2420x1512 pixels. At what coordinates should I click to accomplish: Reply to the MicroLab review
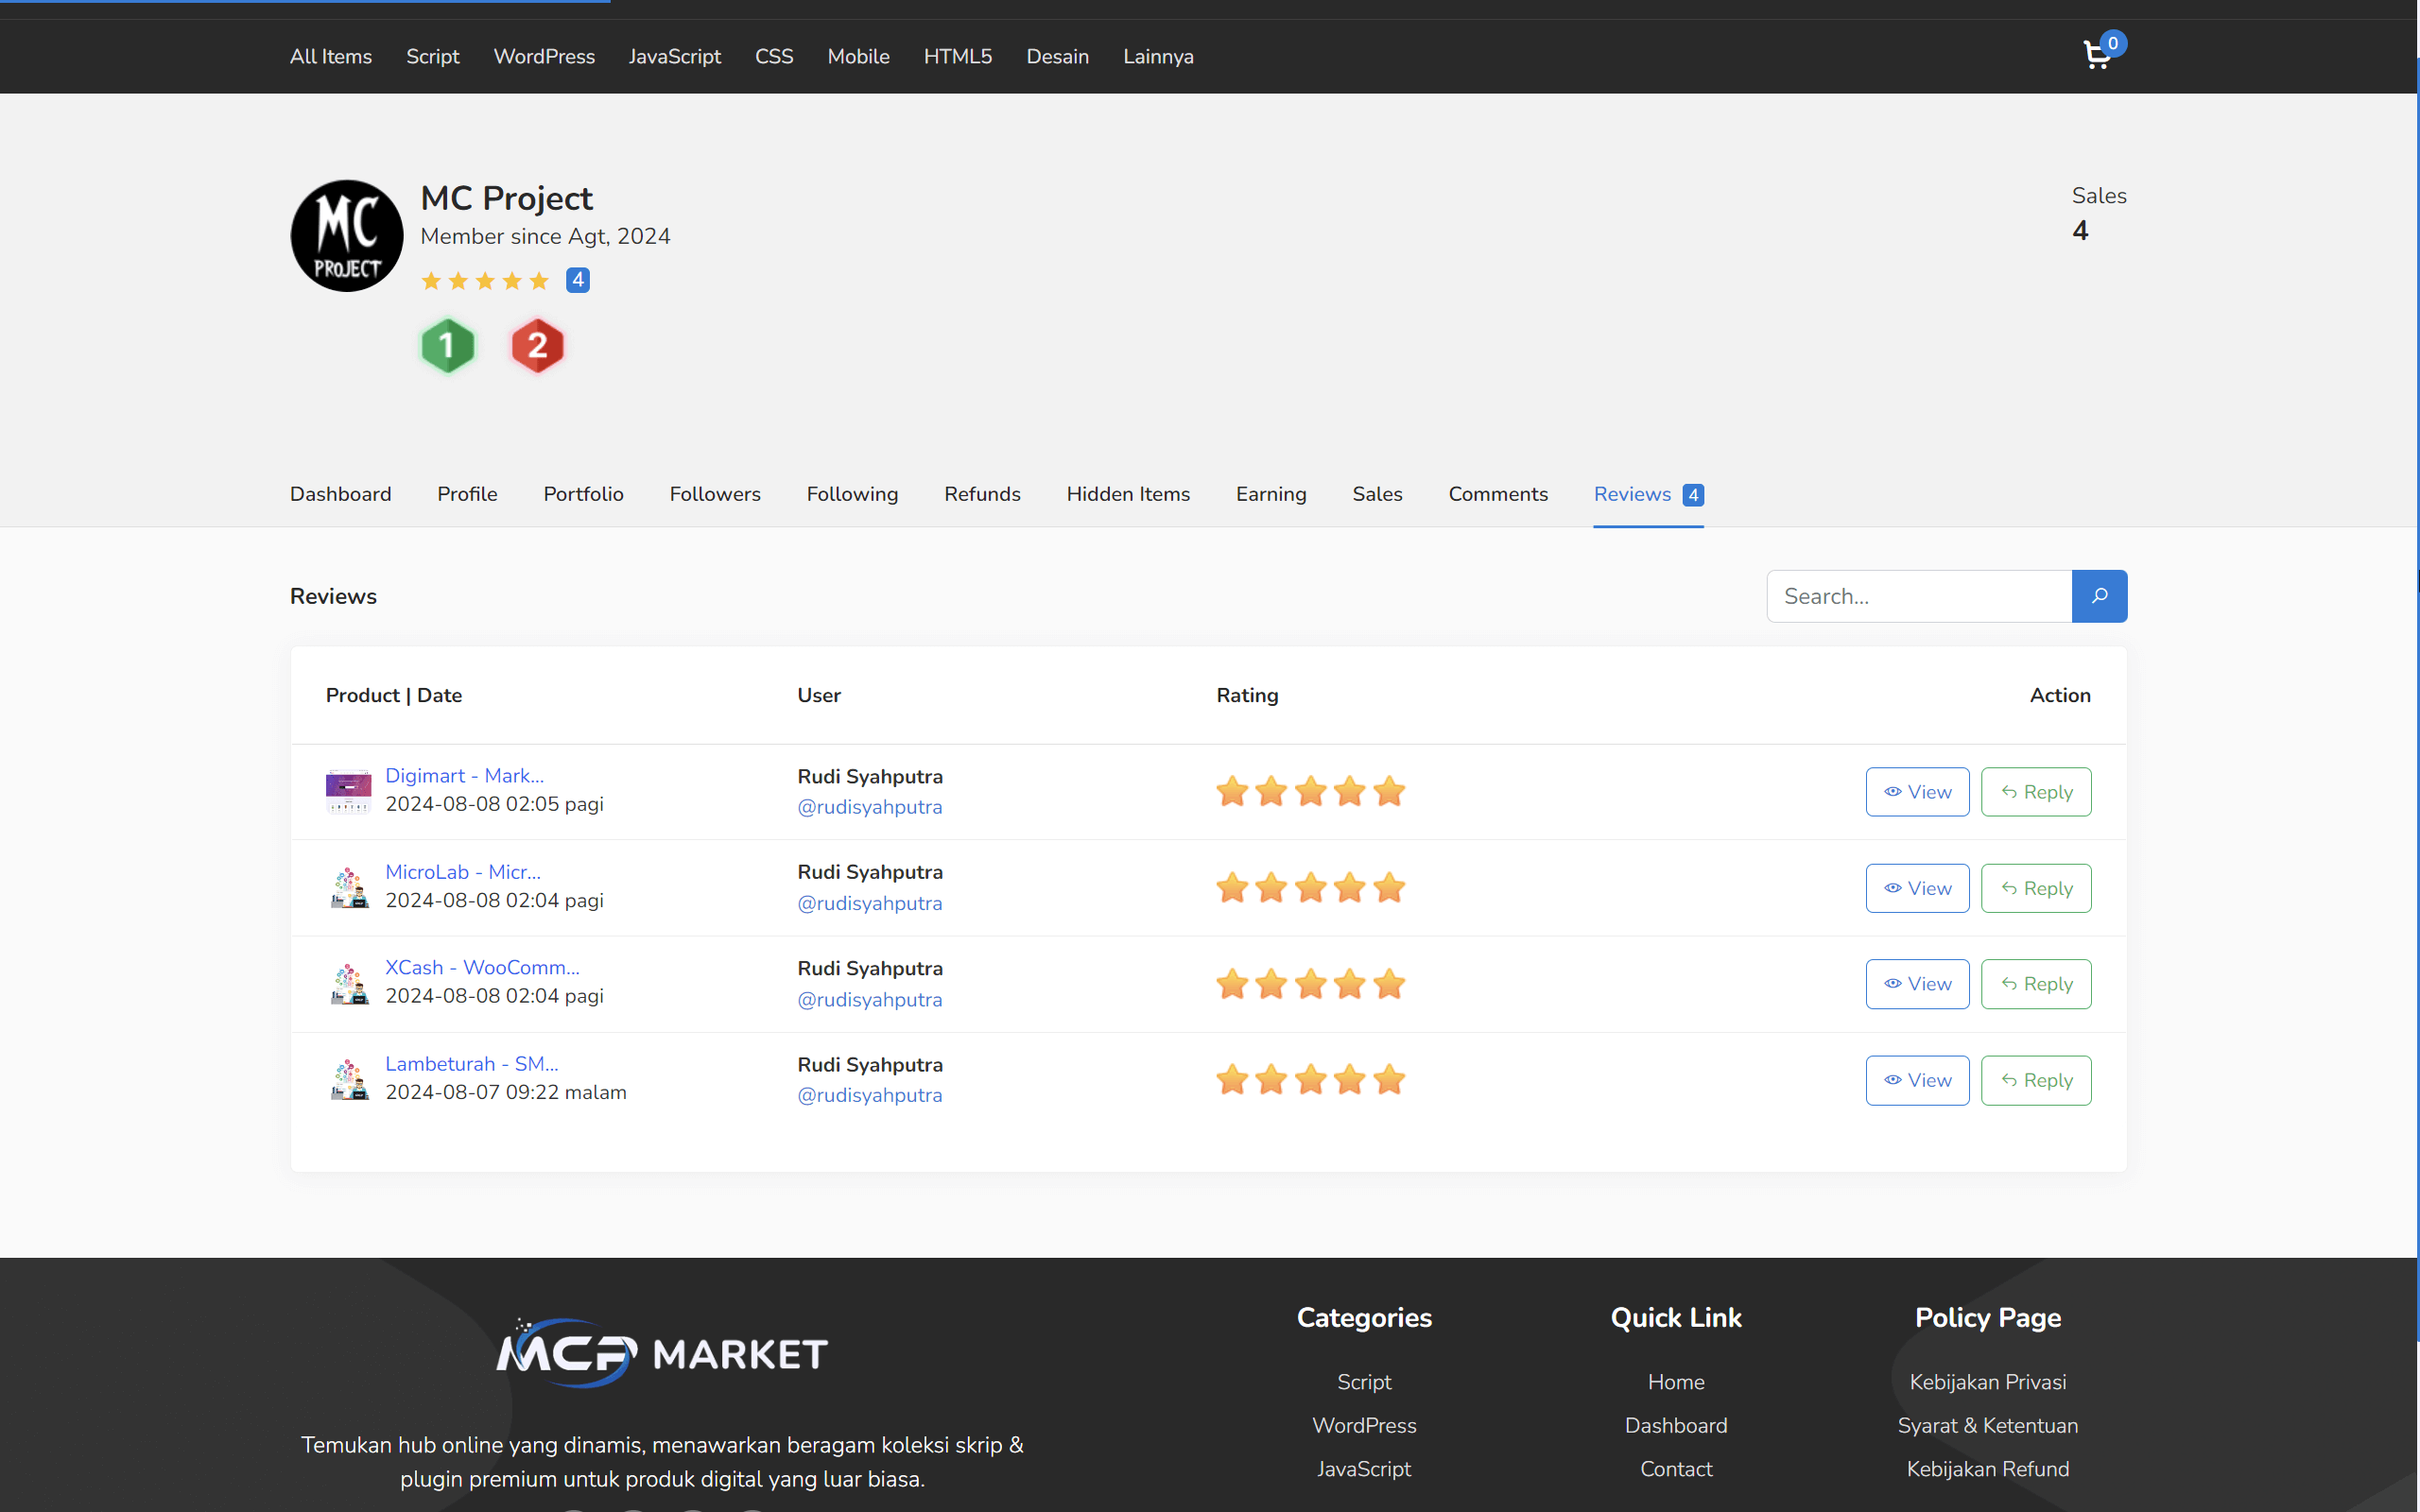2036,888
